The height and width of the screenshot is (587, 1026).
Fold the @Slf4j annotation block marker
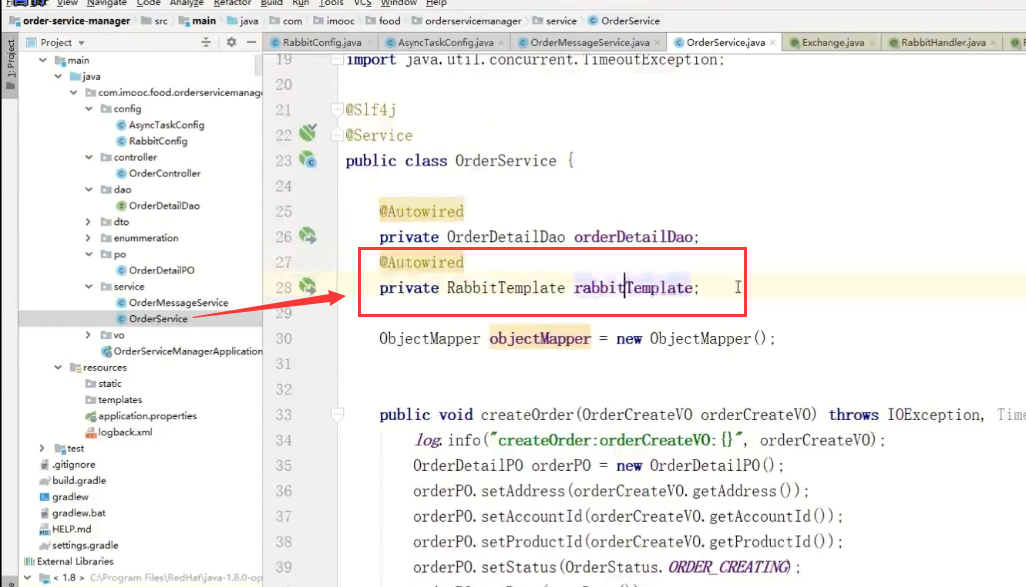point(337,109)
